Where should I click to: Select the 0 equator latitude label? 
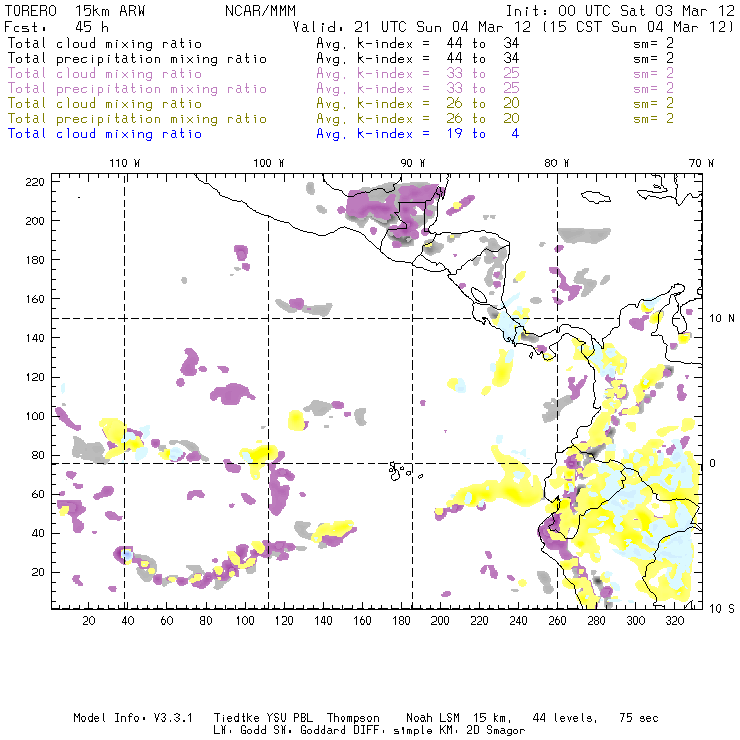tap(713, 463)
